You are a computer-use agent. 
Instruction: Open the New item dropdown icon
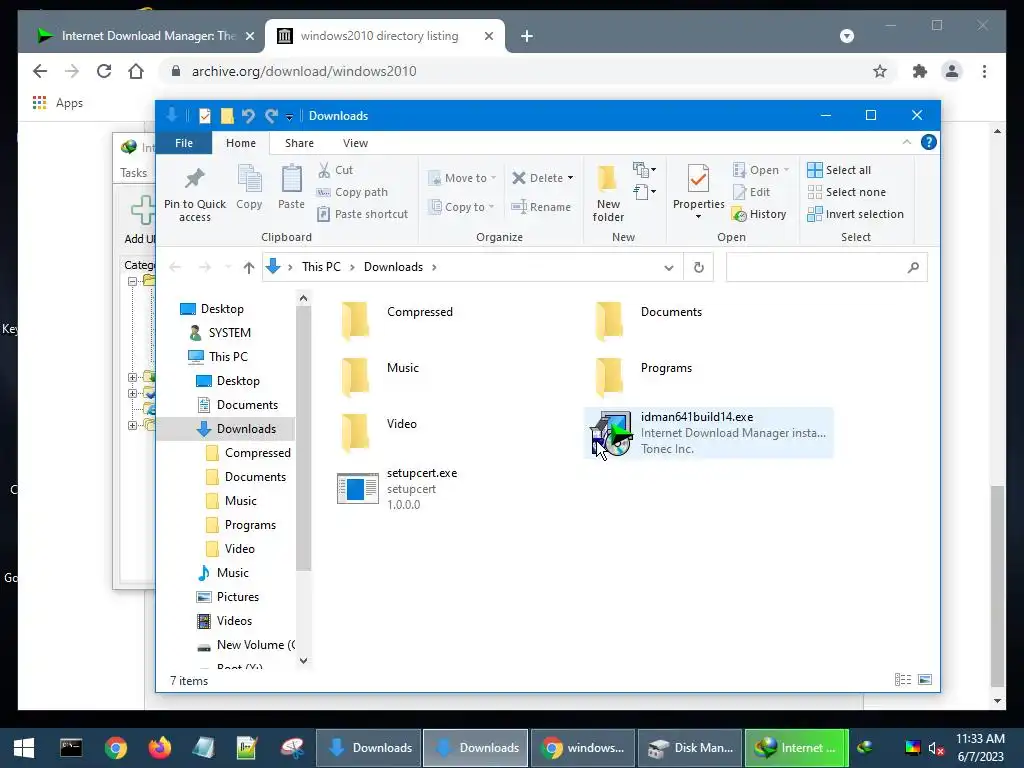(645, 170)
